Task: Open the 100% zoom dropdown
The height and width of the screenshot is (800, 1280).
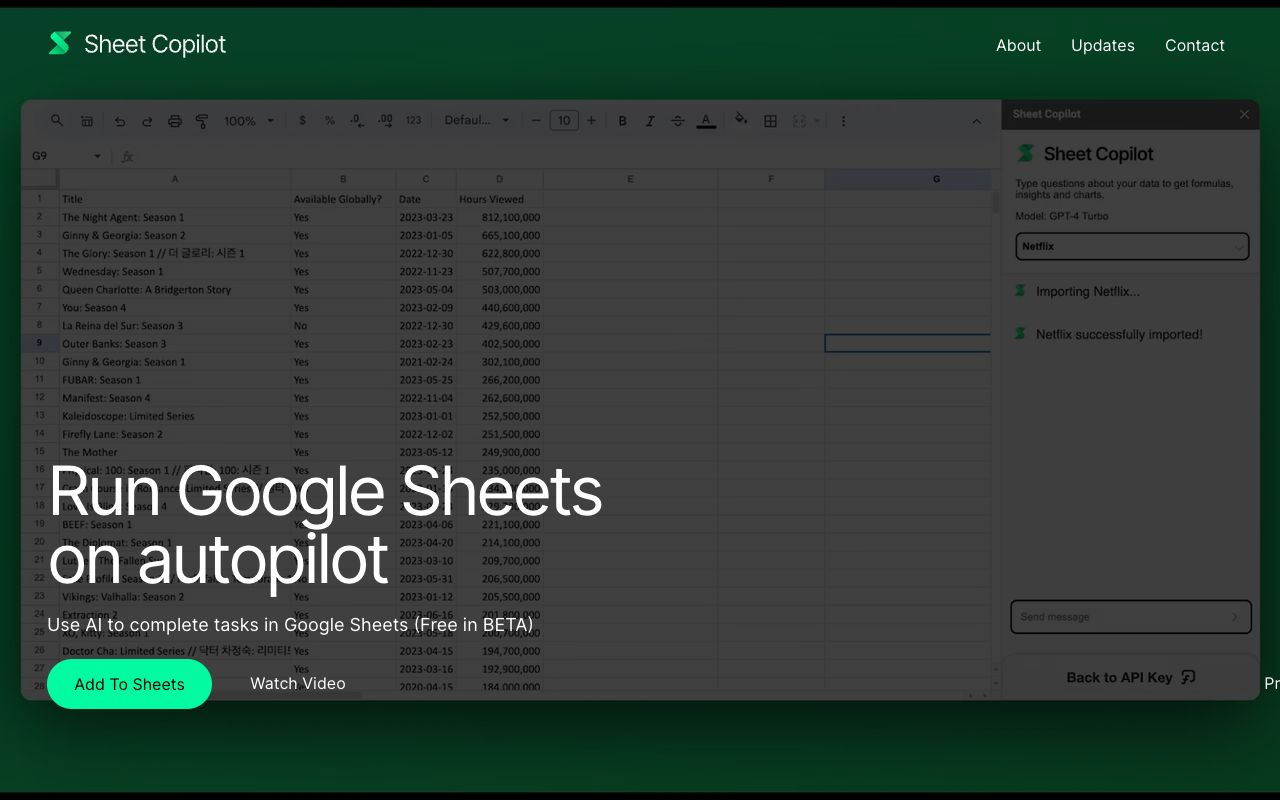Action: (x=249, y=121)
